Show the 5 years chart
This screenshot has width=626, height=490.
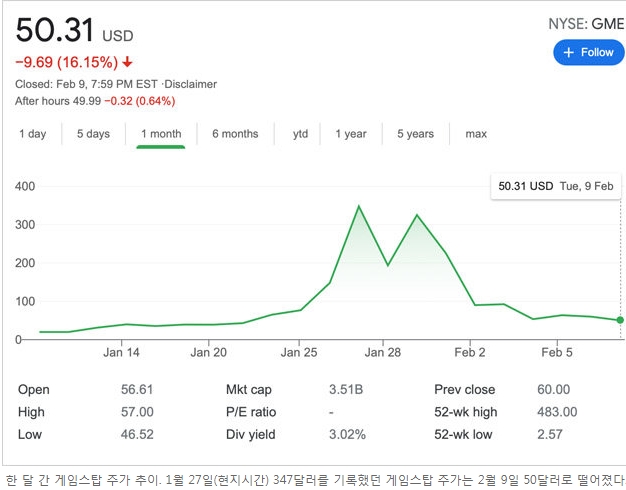(x=416, y=134)
